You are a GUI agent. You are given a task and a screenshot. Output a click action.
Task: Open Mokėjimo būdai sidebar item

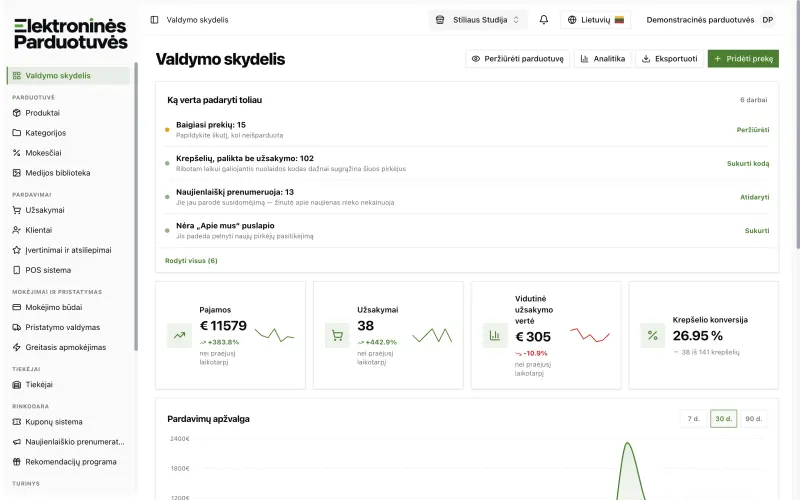[x=68, y=307]
